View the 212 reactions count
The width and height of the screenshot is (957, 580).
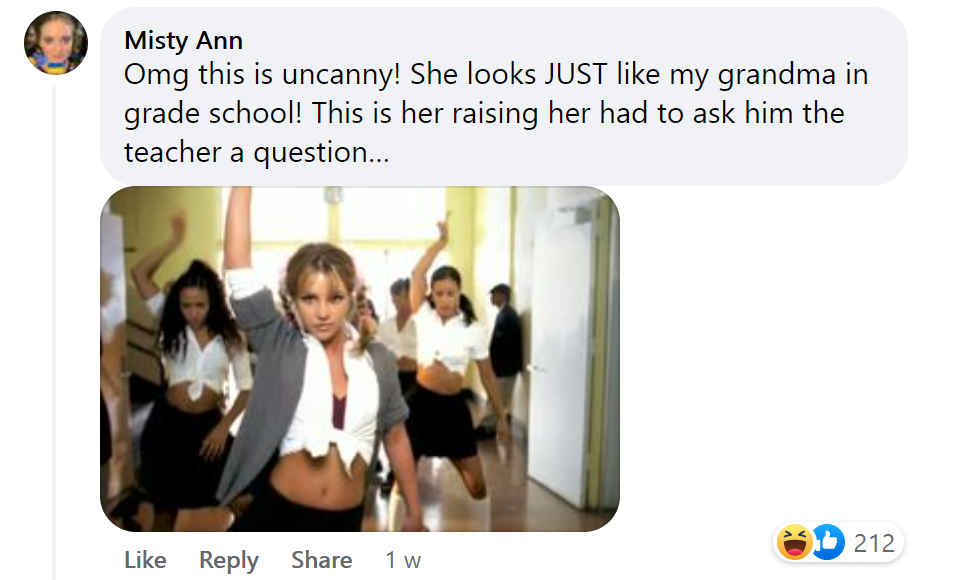pos(874,543)
